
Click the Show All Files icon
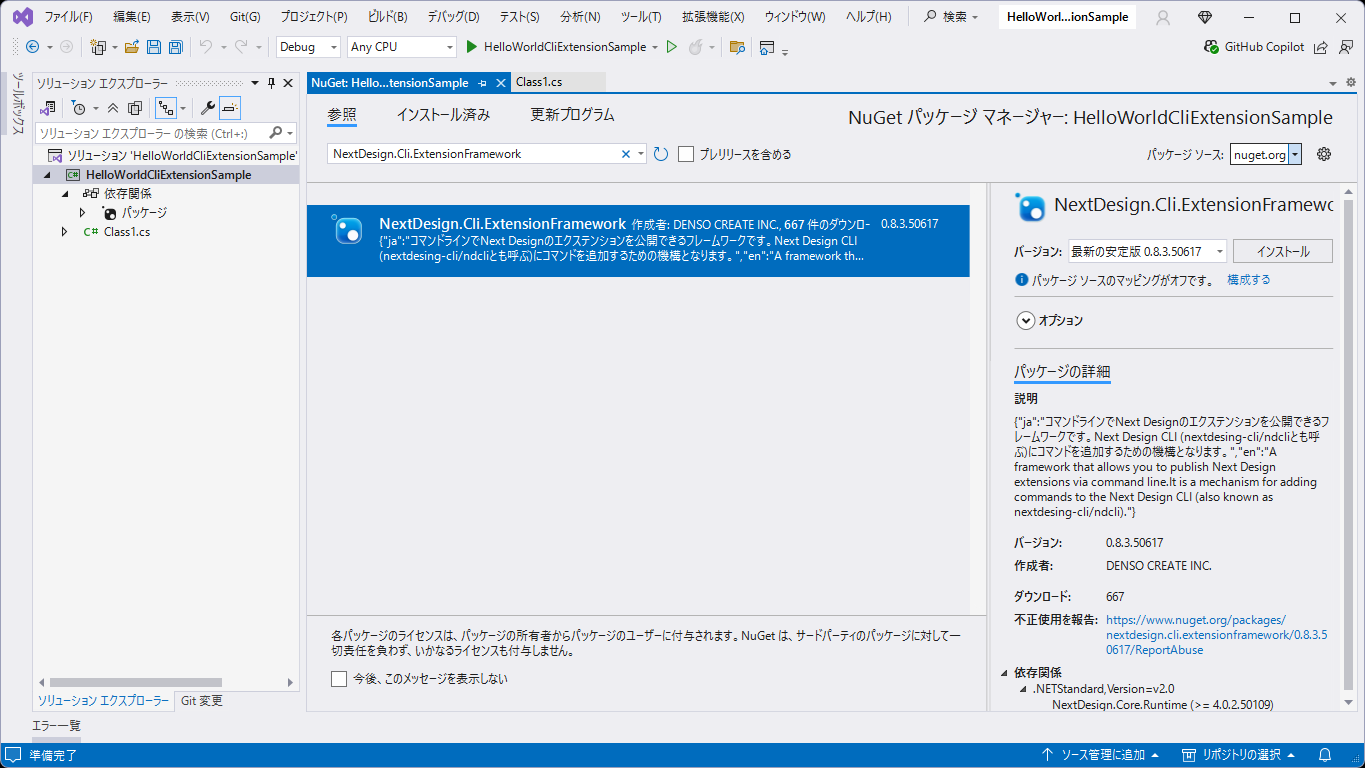click(x=135, y=108)
